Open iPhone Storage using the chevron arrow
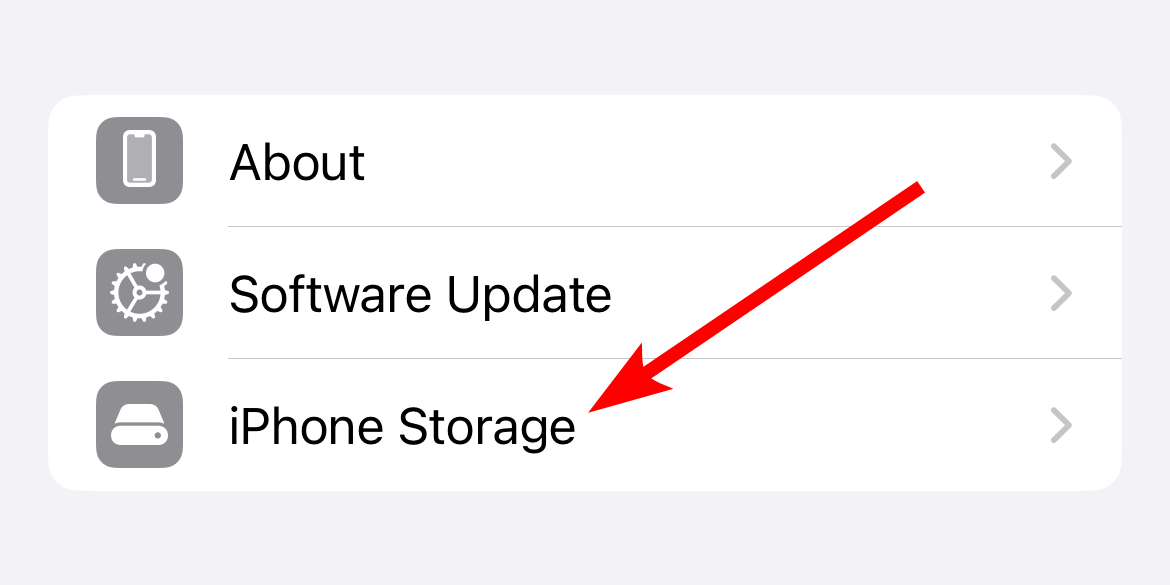 point(1061,425)
